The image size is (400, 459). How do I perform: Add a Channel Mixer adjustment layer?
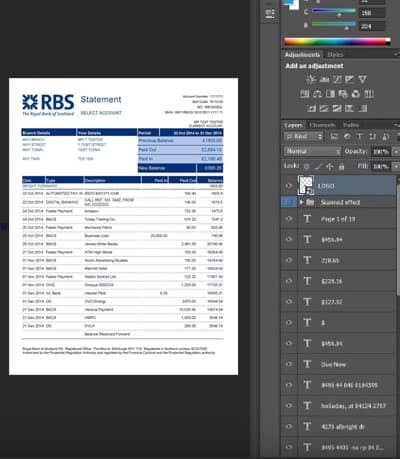click(356, 94)
